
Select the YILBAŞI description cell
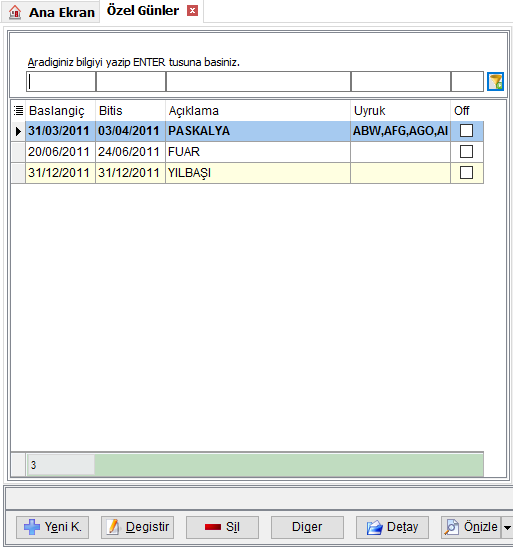pos(258,173)
